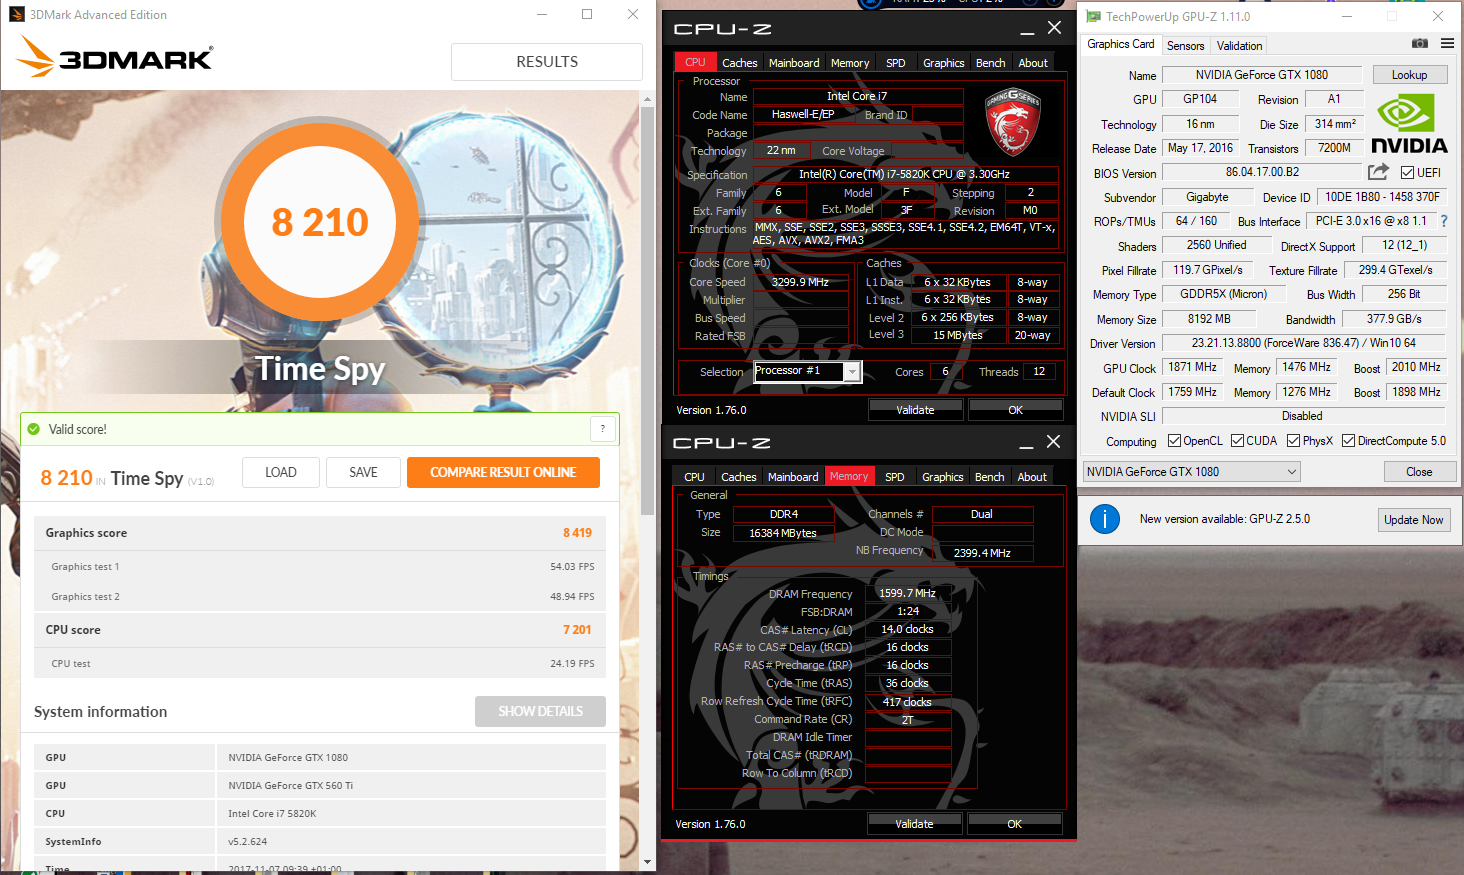
Task: Switch to the Sensors tab in GPU-Z
Action: coord(1186,46)
